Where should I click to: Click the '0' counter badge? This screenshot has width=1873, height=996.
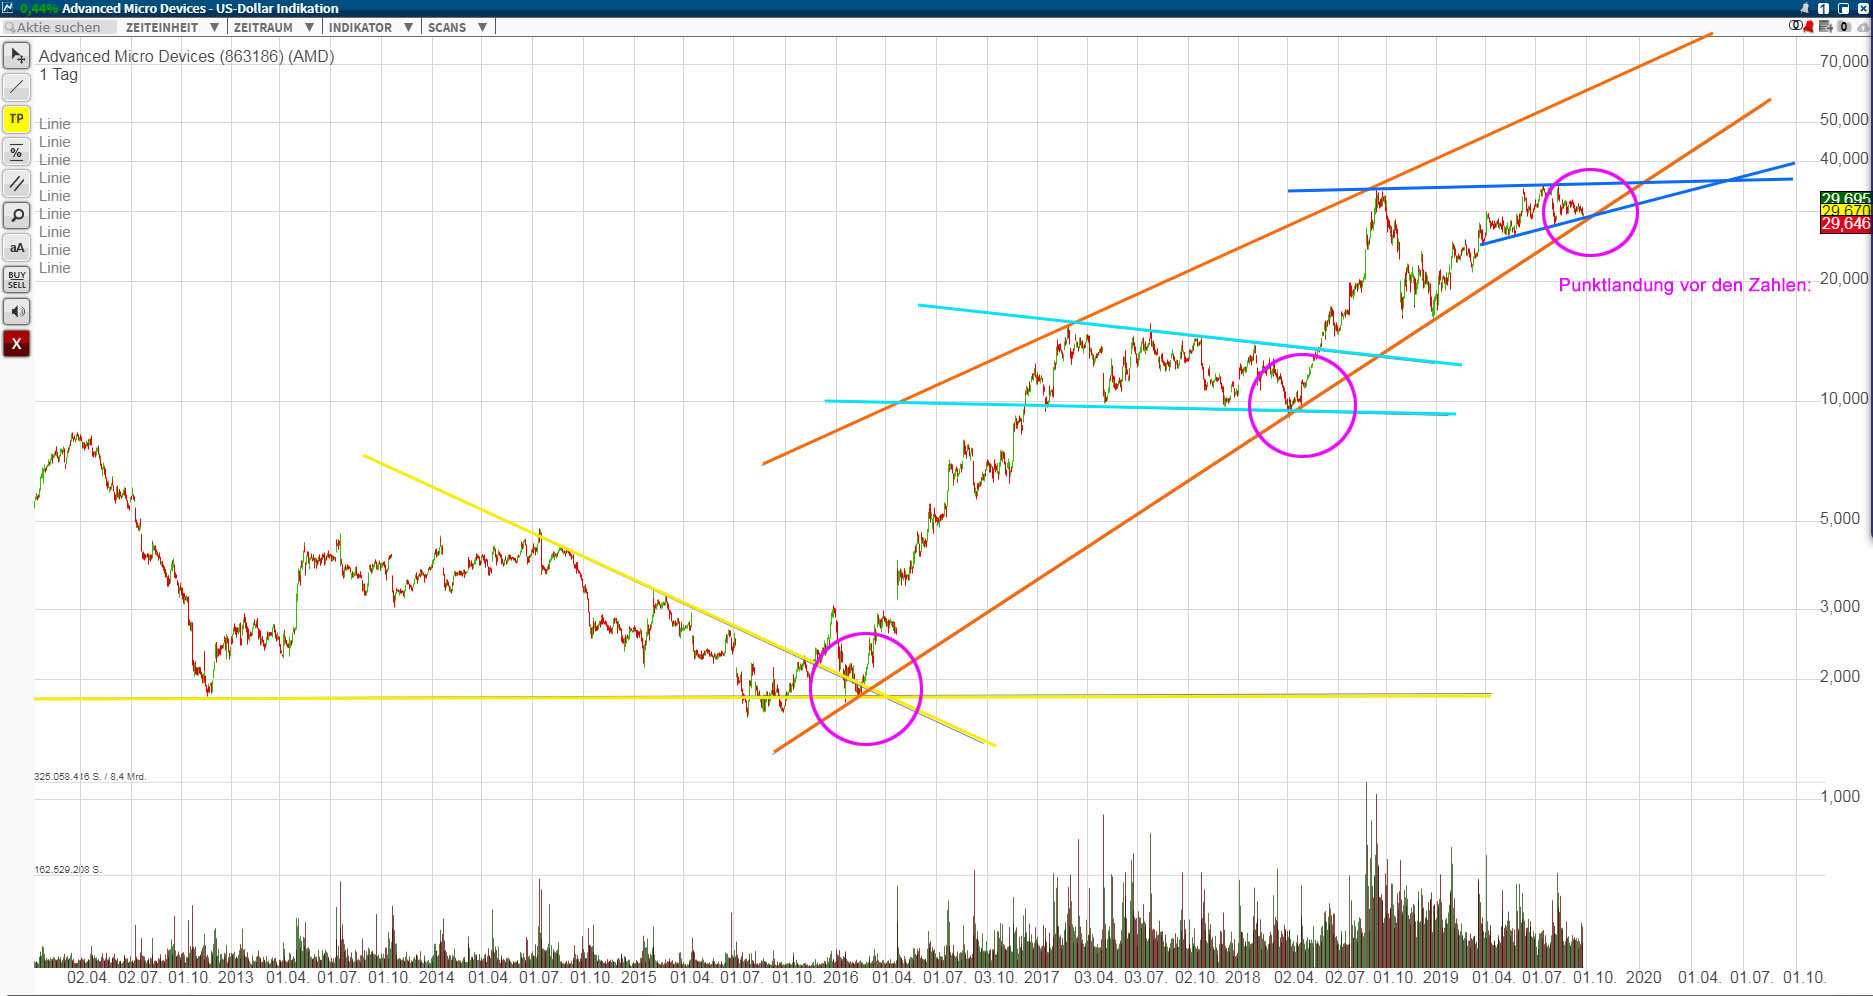pos(1843,26)
